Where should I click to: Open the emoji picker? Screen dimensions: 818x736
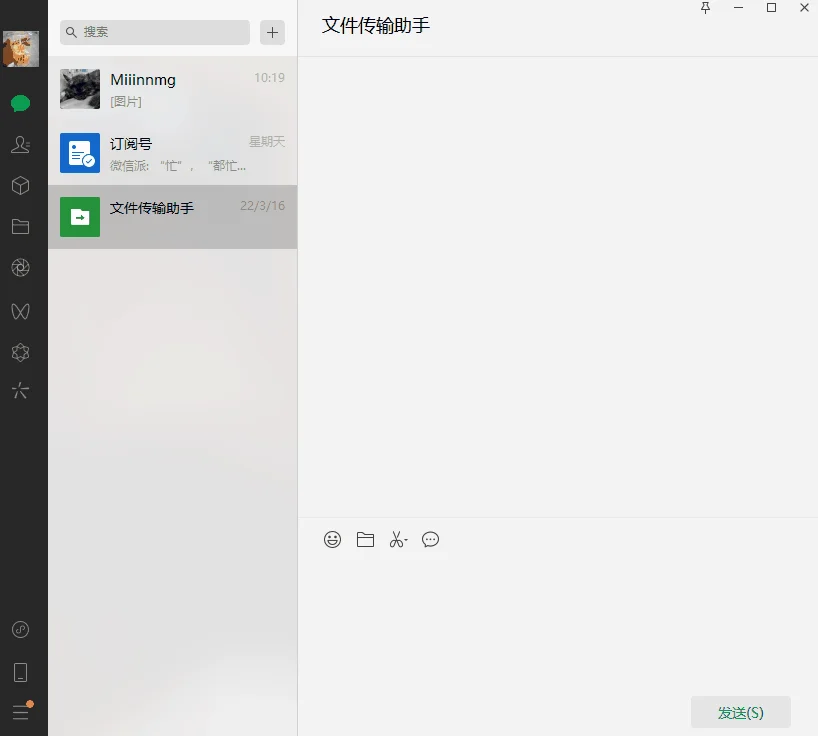332,539
